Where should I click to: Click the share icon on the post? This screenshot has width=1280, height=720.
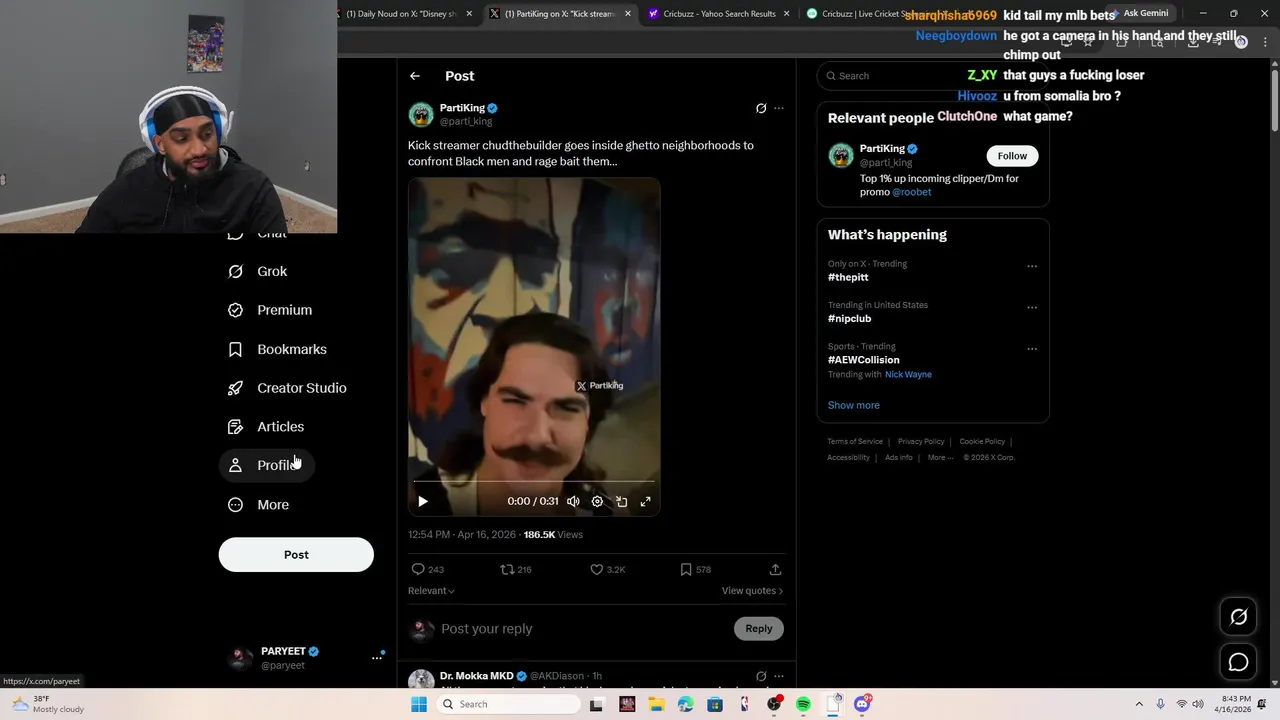[775, 569]
